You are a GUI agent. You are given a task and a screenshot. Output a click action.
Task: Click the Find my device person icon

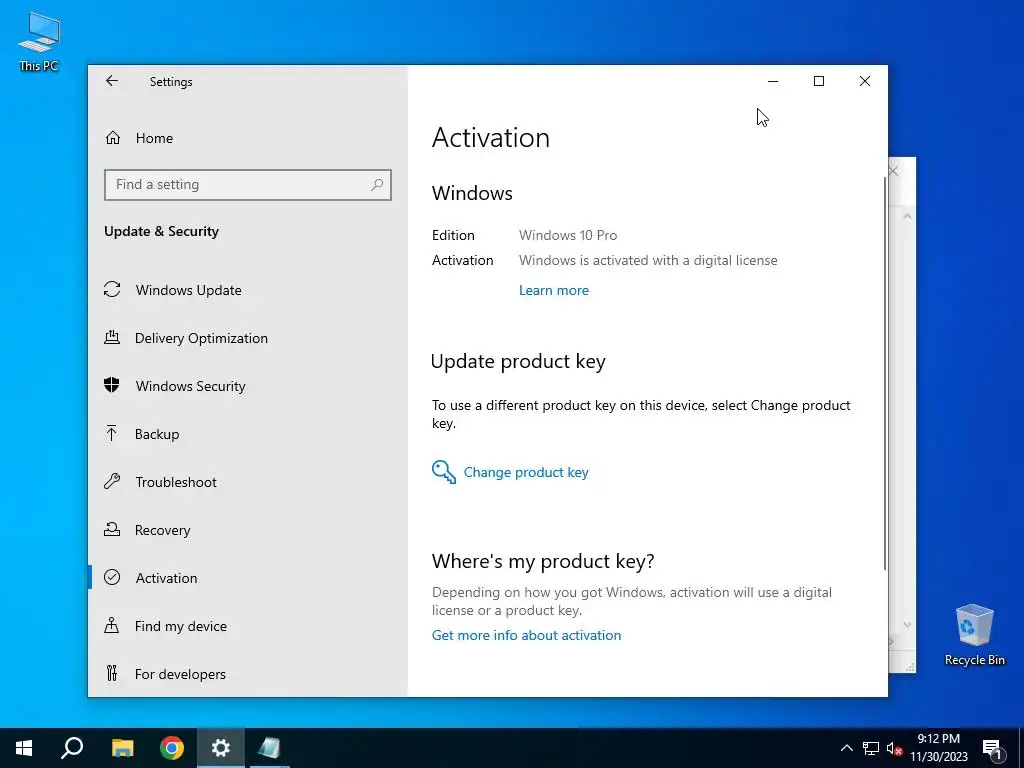[112, 625]
